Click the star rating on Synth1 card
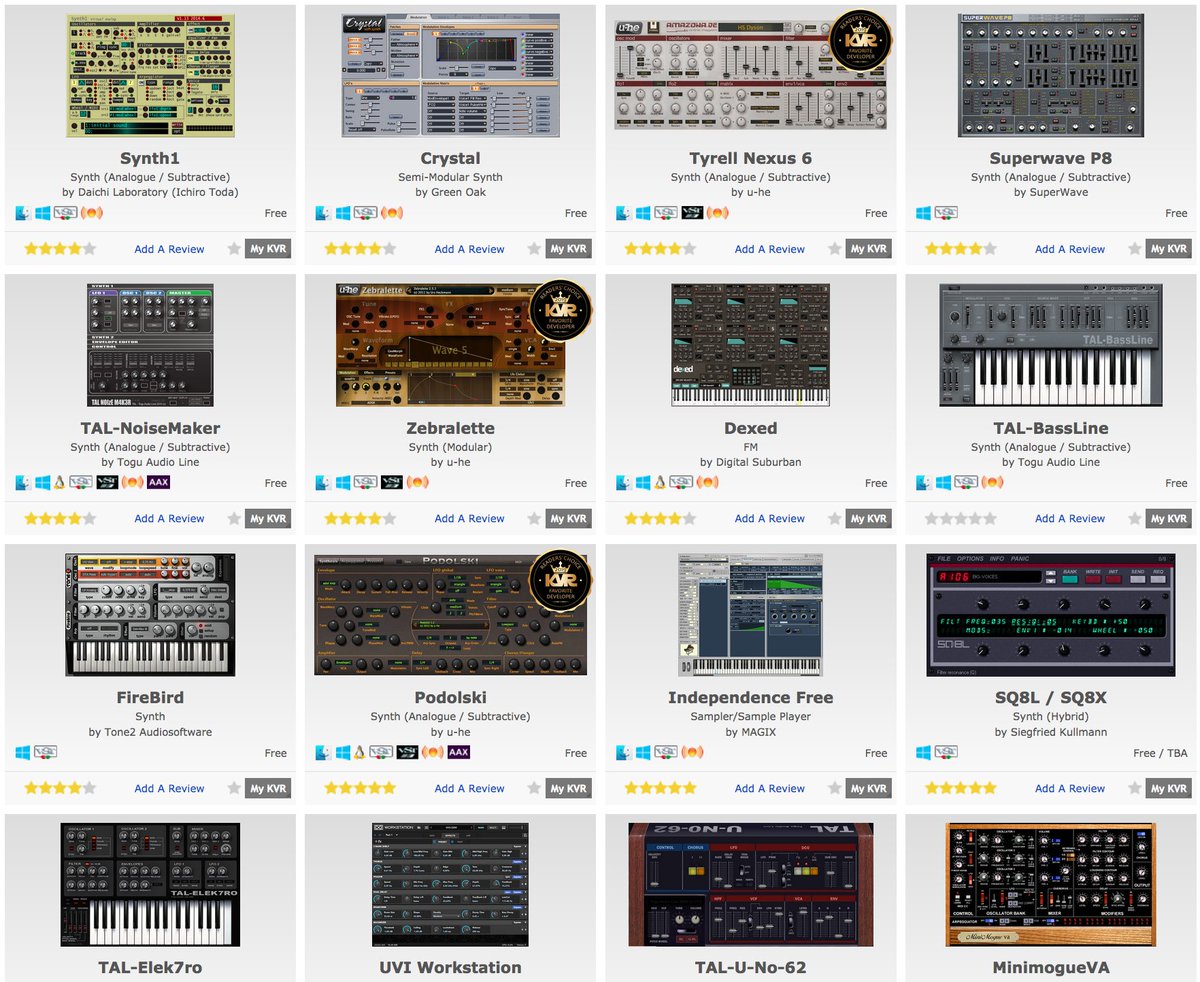Image resolution: width=1200 pixels, height=982 pixels. point(60,249)
